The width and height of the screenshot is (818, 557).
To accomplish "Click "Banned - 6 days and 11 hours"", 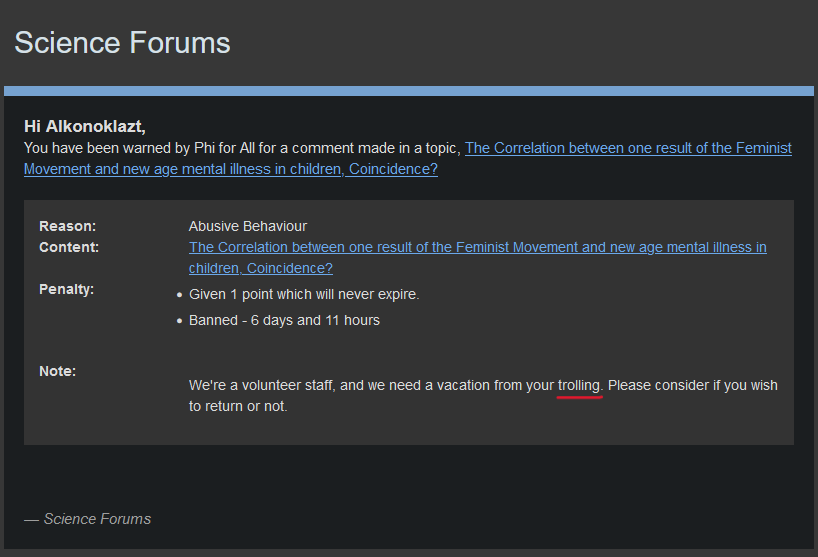I will 284,321.
